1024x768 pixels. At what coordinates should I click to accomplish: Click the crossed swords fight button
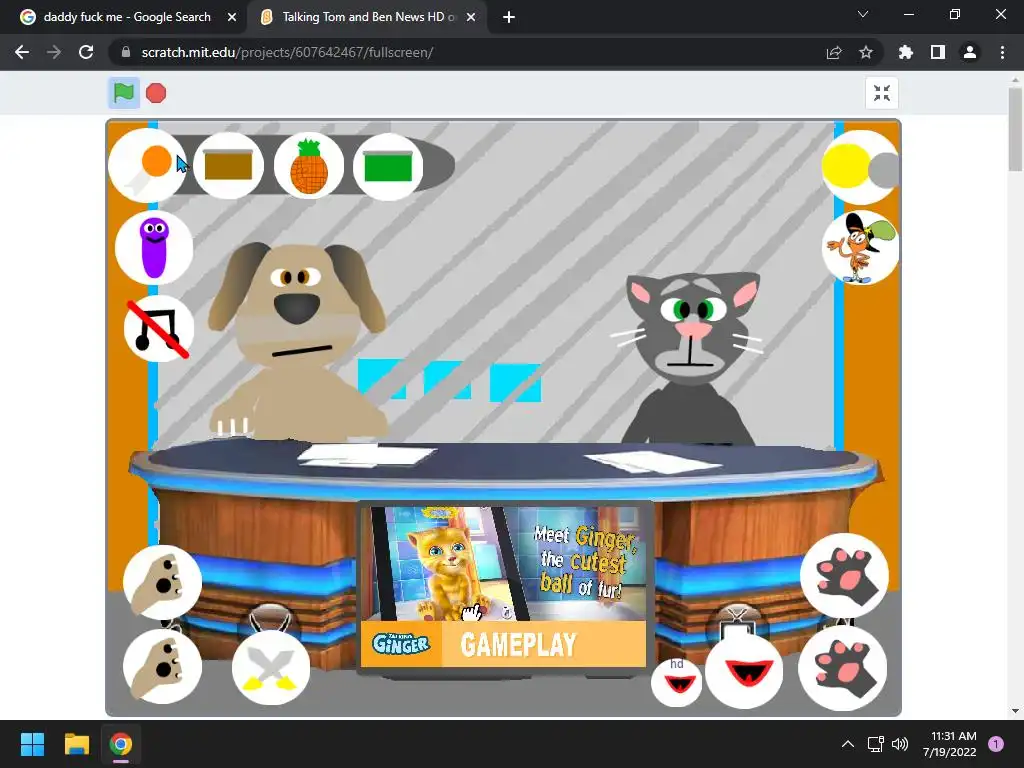pos(270,667)
